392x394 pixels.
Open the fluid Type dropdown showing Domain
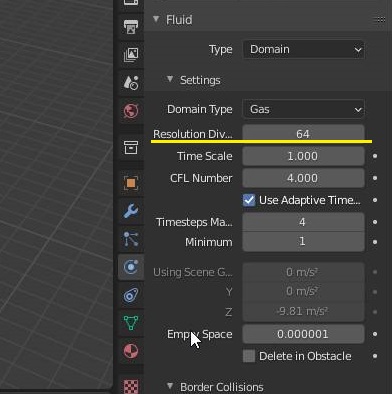(x=303, y=50)
